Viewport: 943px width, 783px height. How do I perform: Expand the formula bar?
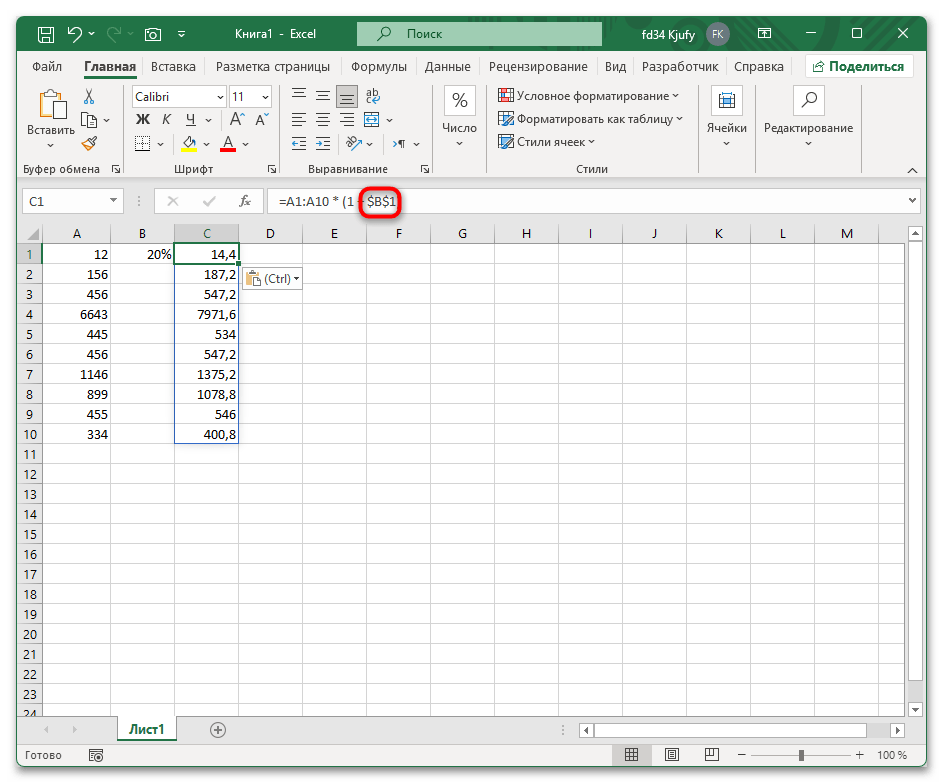pyautogui.click(x=912, y=200)
